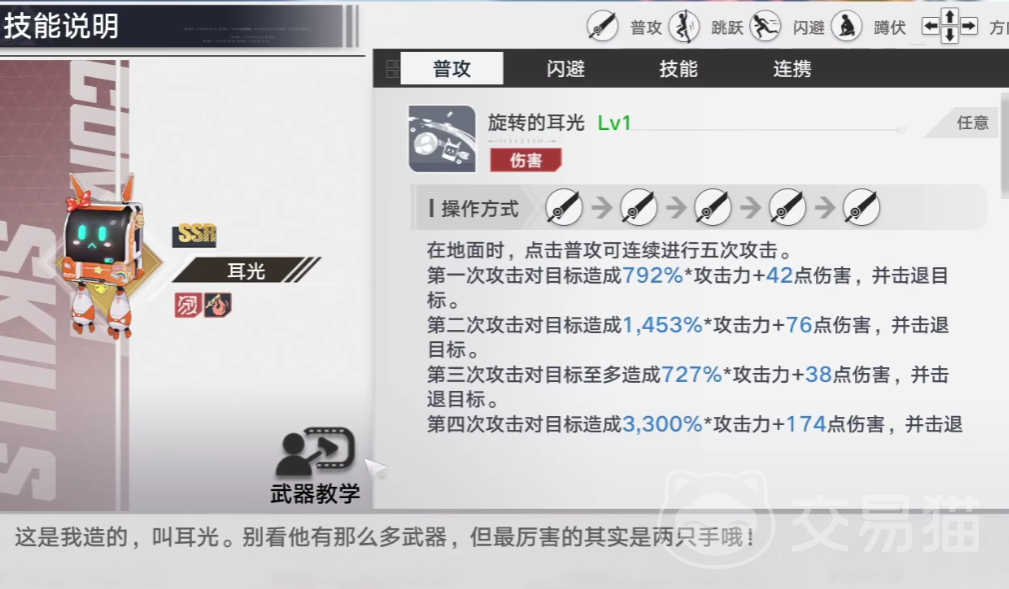This screenshot has height=589, width=1009.
Task: Open the 武器教学 weapon tutorial video icon
Action: [315, 452]
